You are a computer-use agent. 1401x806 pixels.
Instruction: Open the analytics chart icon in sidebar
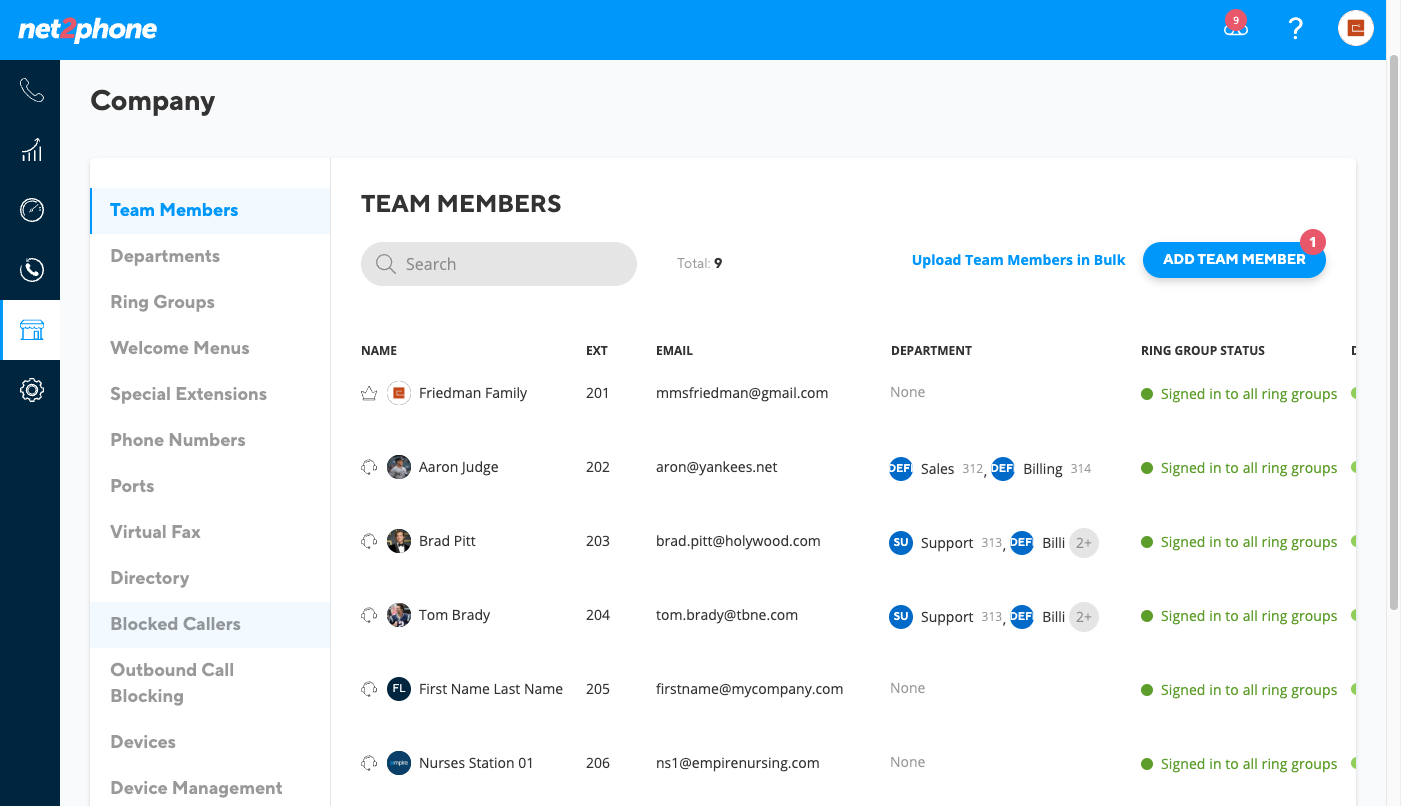point(31,150)
